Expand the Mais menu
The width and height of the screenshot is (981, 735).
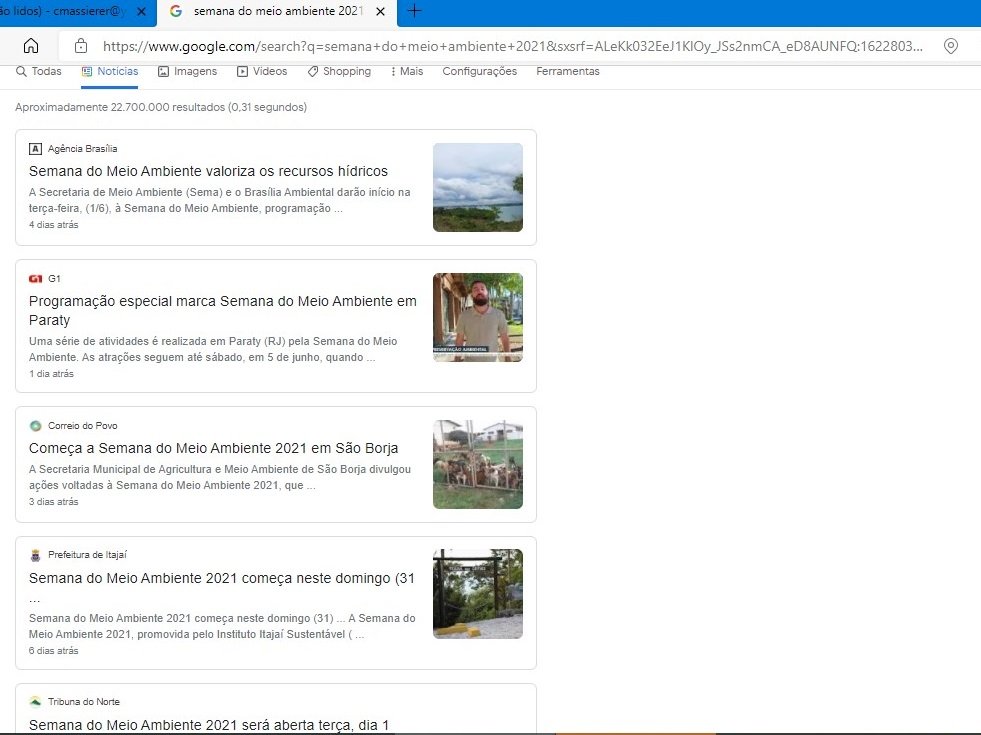tap(407, 71)
